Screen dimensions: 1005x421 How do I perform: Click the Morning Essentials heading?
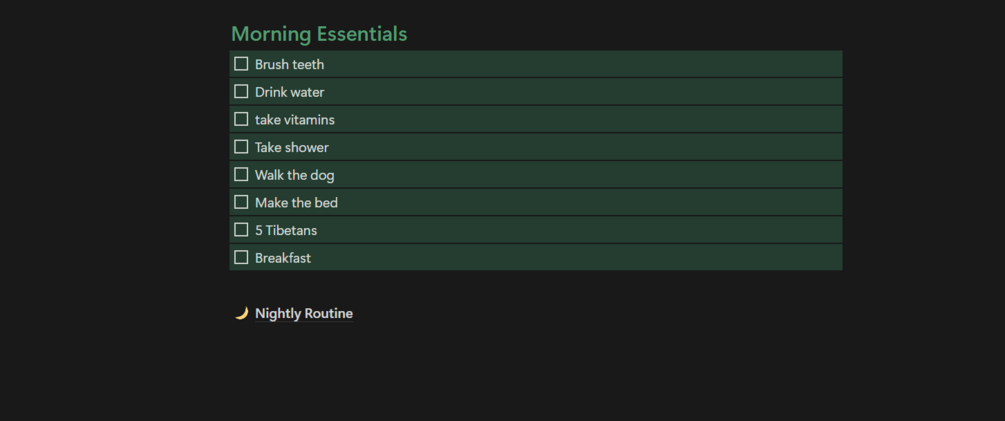(x=319, y=34)
